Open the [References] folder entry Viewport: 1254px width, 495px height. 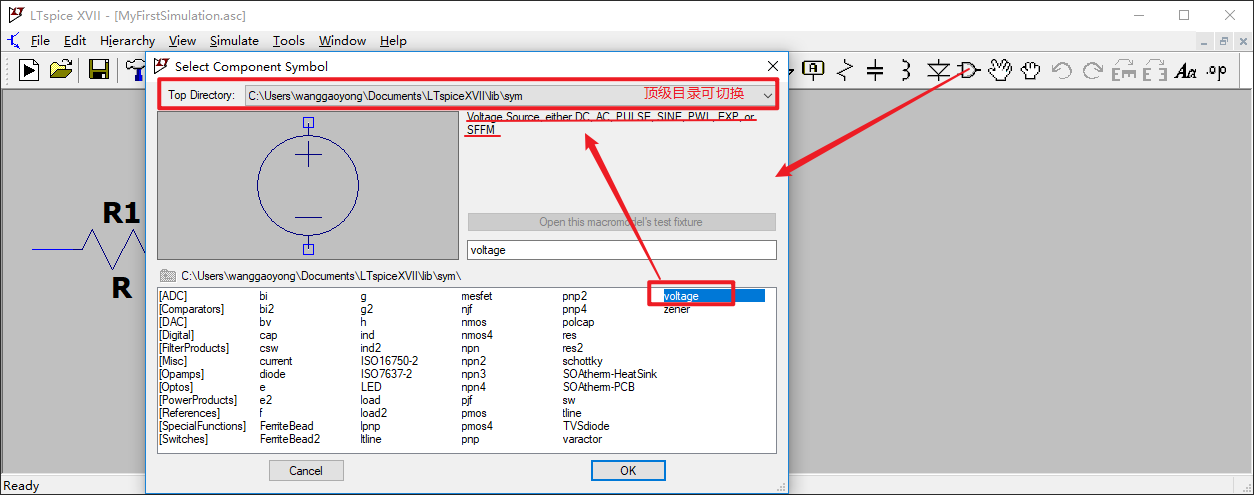point(189,413)
